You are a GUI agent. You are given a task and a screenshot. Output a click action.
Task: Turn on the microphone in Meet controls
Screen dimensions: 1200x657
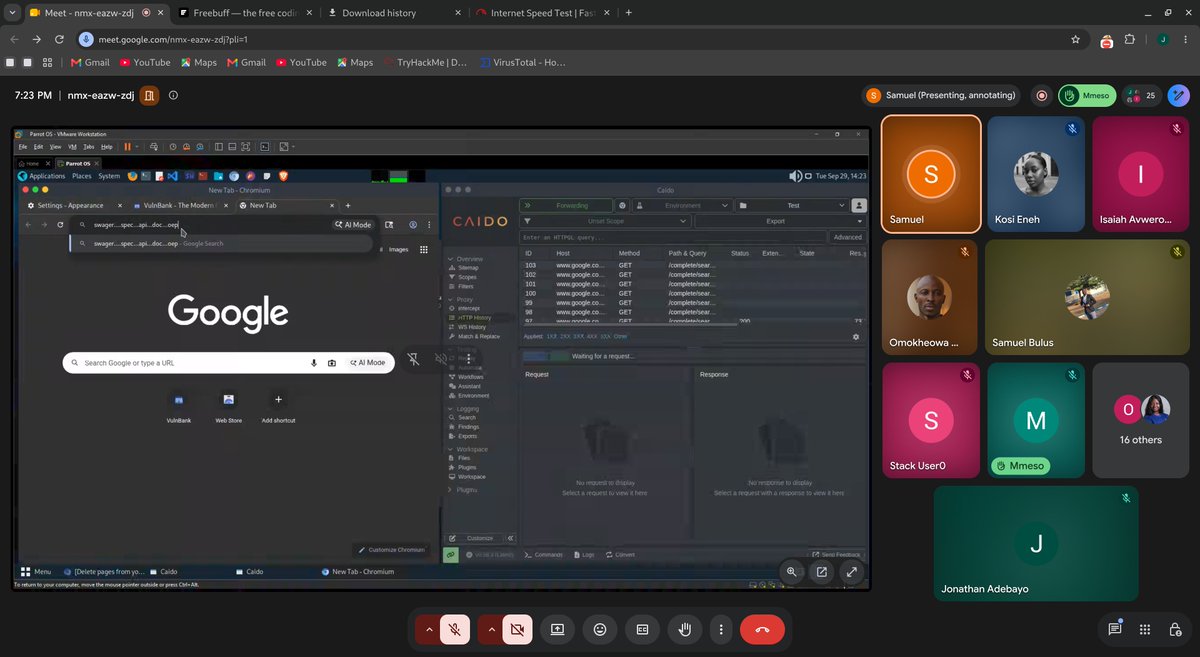(x=455, y=629)
